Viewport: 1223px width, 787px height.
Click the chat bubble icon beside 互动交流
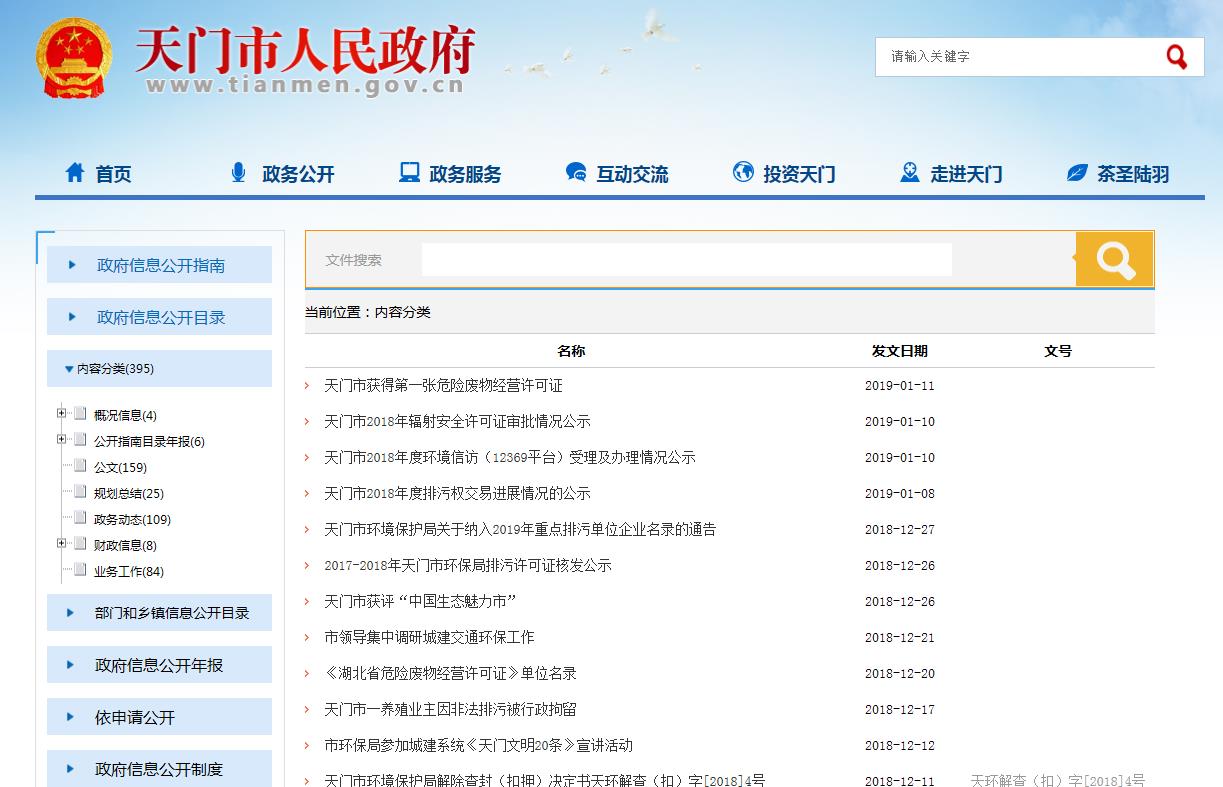tap(576, 173)
